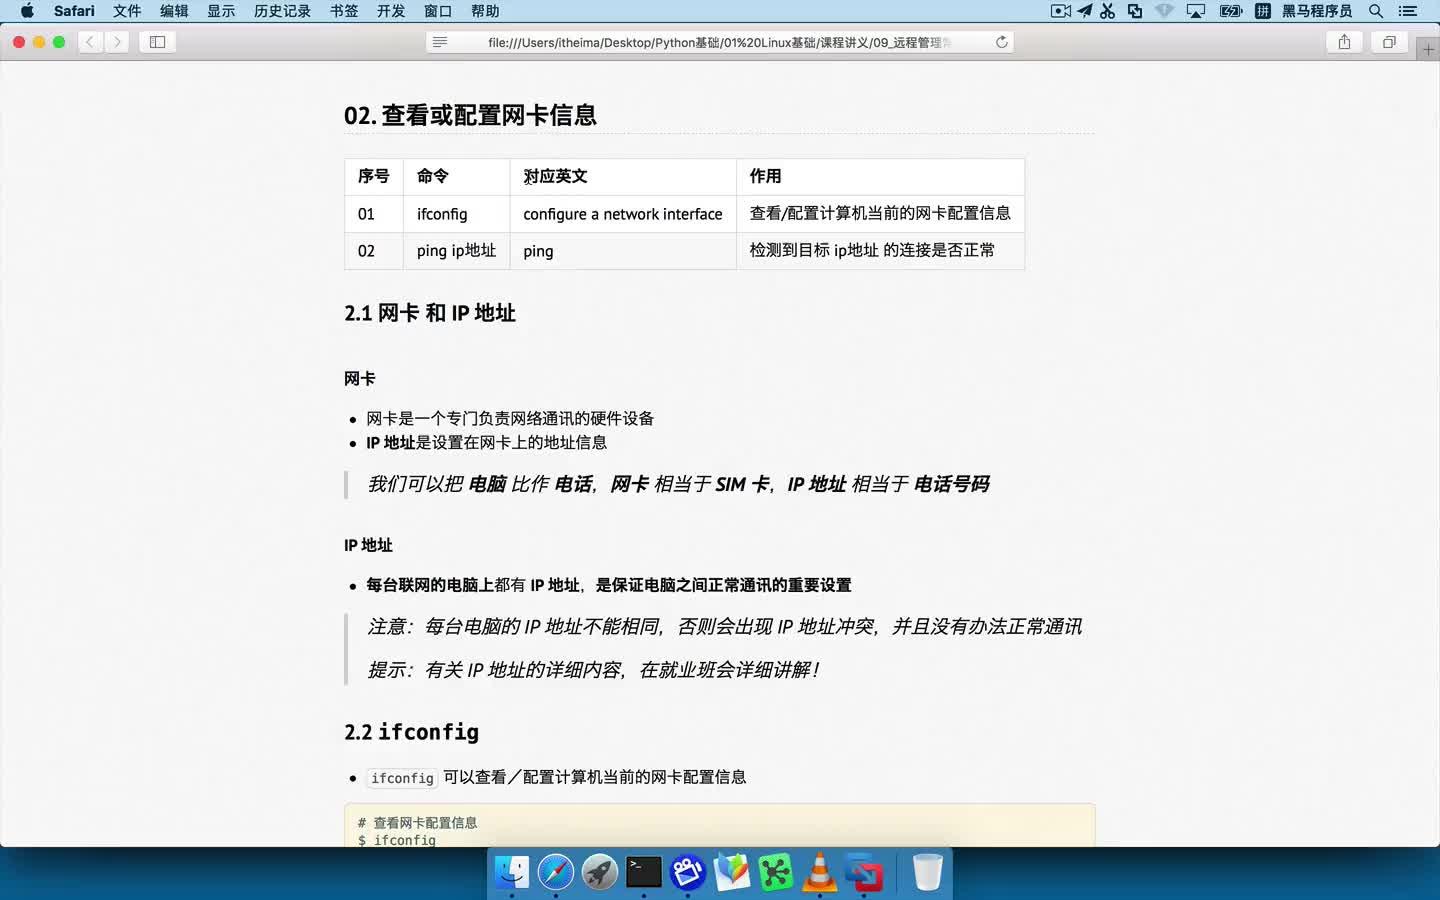
Task: Add a new tab with plus button
Action: point(1428,49)
